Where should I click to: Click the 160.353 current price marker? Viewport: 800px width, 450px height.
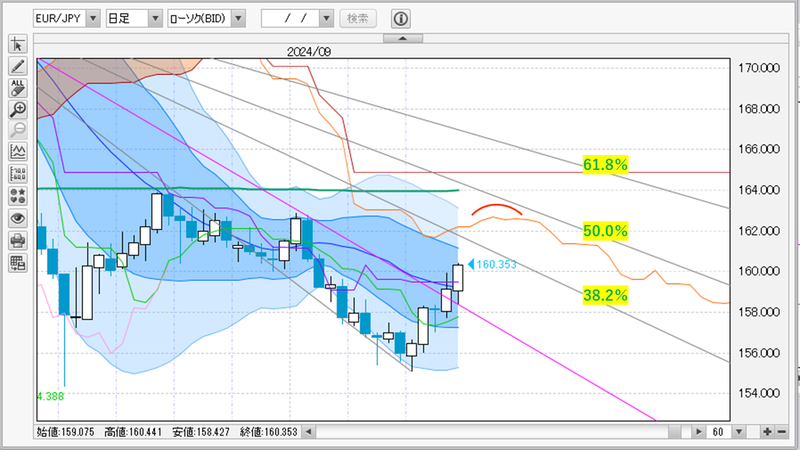pyautogui.click(x=492, y=264)
